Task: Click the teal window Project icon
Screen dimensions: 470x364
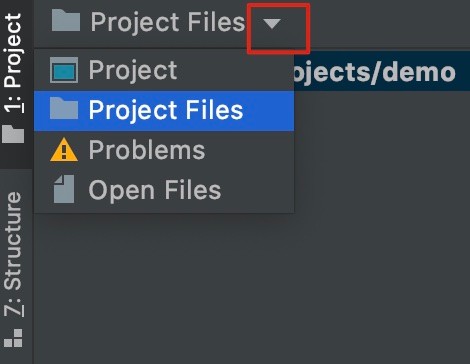Action: (x=64, y=70)
